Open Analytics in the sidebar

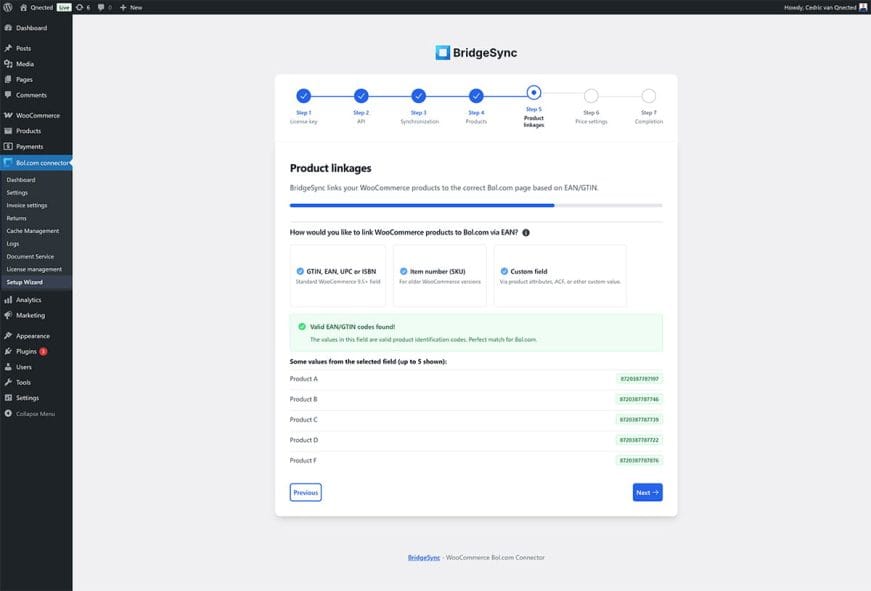(x=28, y=299)
